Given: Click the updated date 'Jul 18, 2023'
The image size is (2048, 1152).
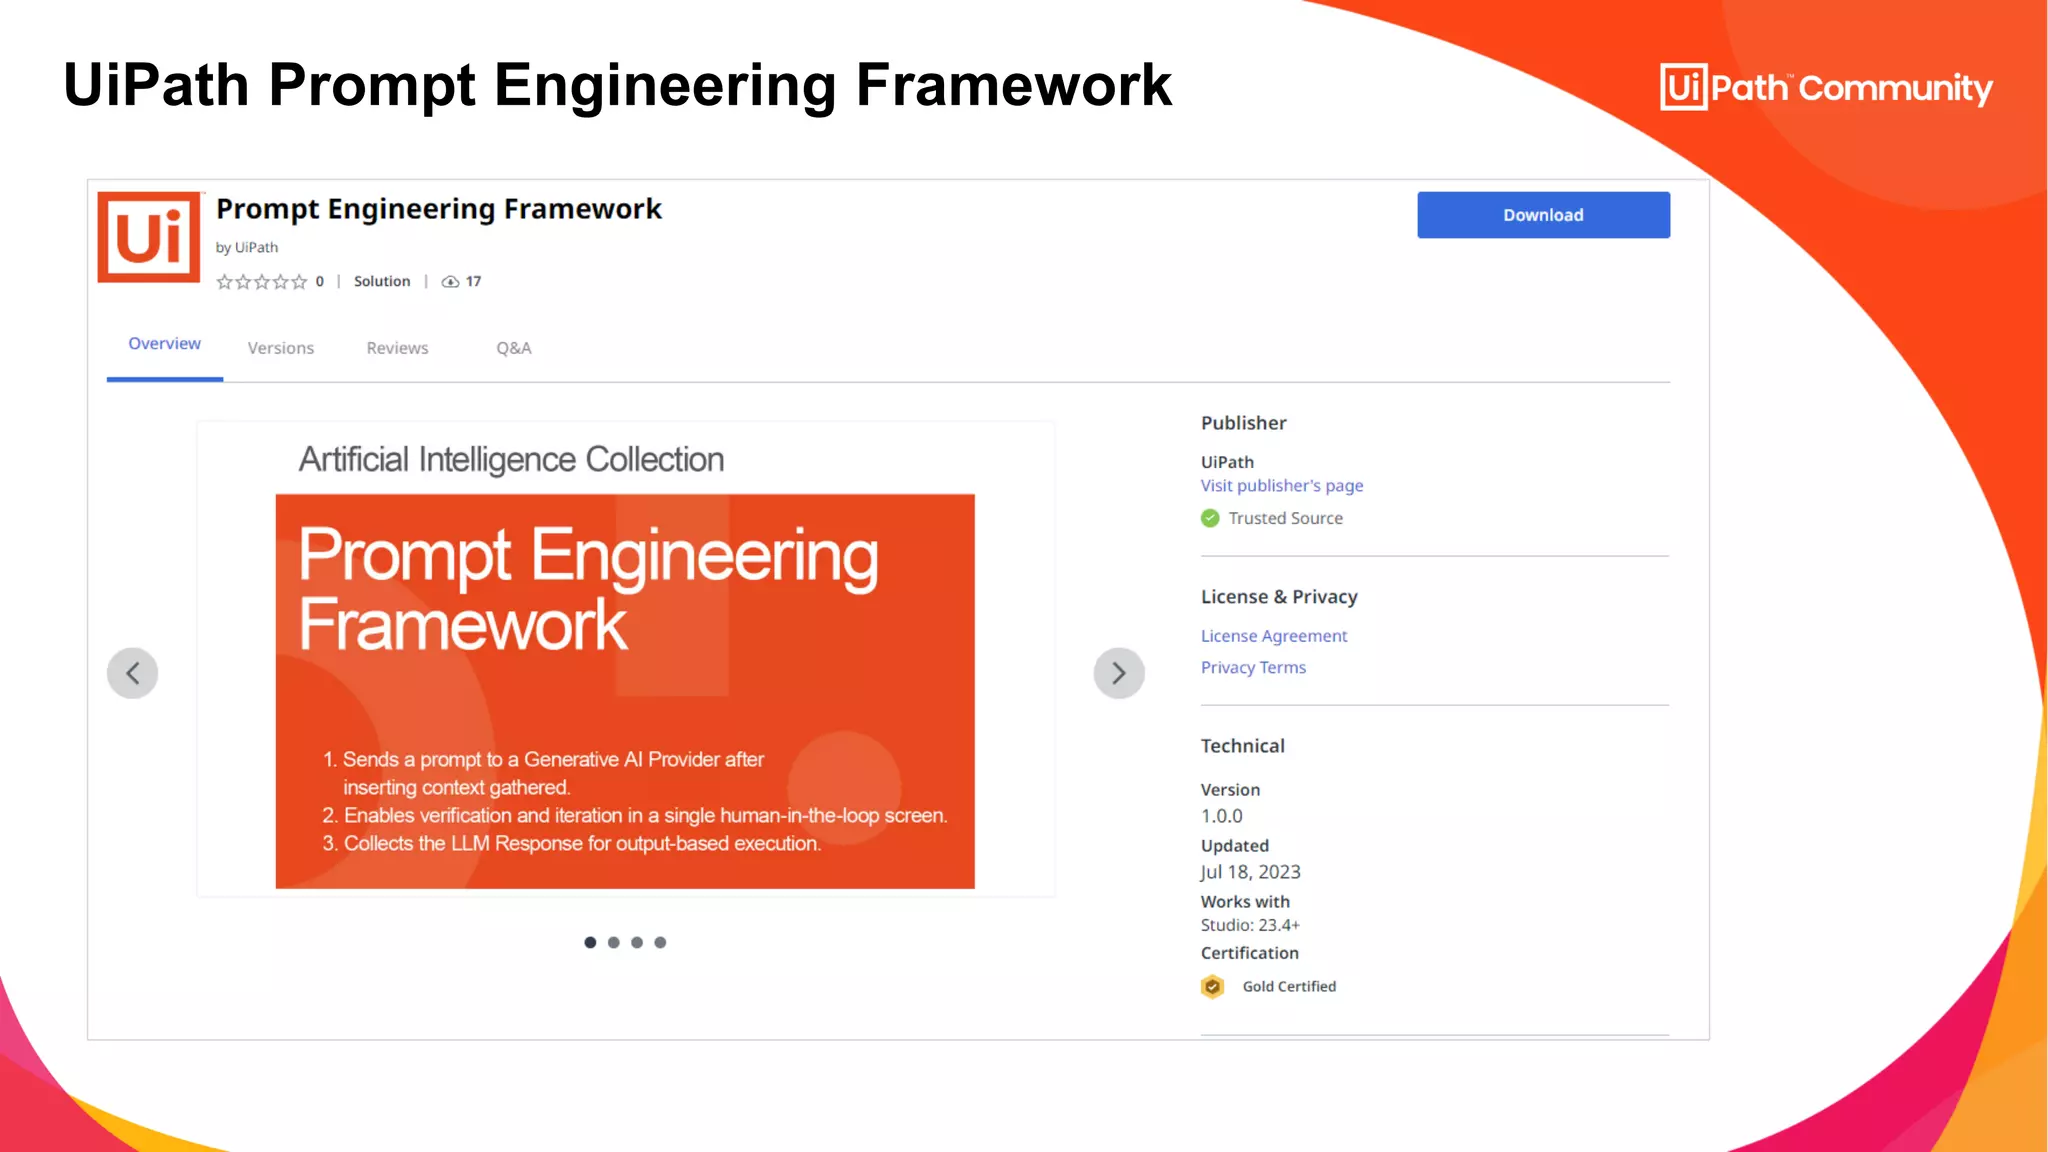Looking at the screenshot, I should [1251, 872].
